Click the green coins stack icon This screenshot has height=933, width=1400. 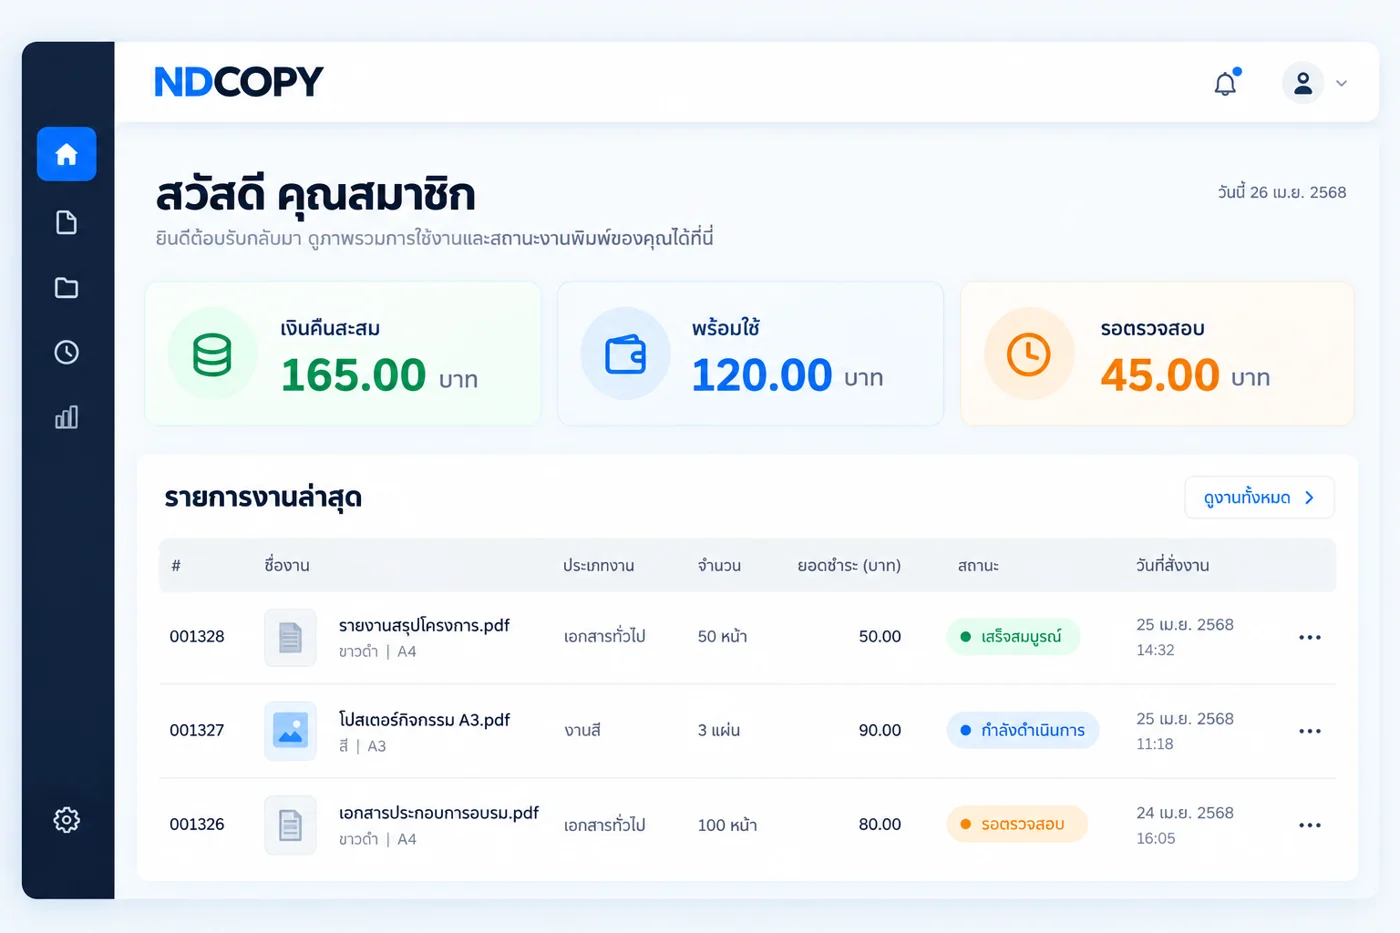(212, 354)
